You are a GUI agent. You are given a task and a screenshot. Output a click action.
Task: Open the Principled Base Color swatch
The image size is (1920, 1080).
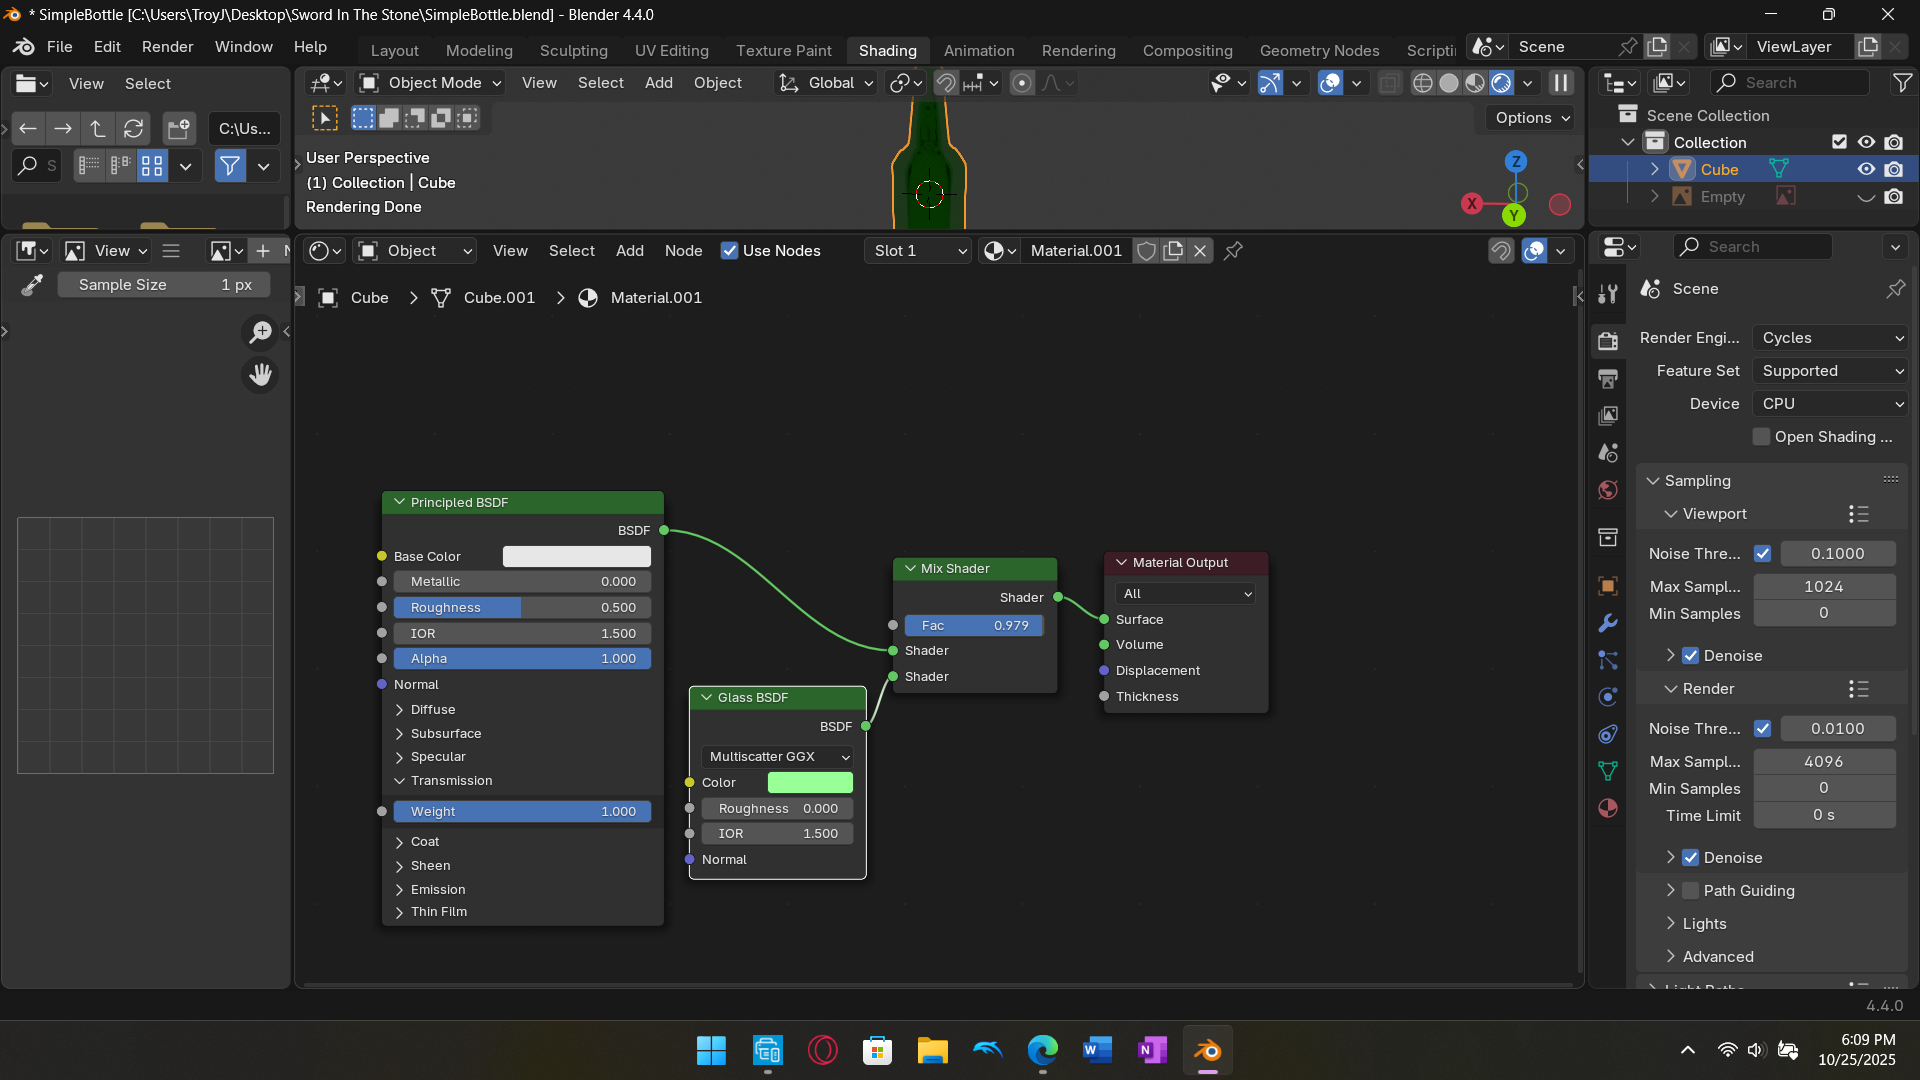(576, 557)
